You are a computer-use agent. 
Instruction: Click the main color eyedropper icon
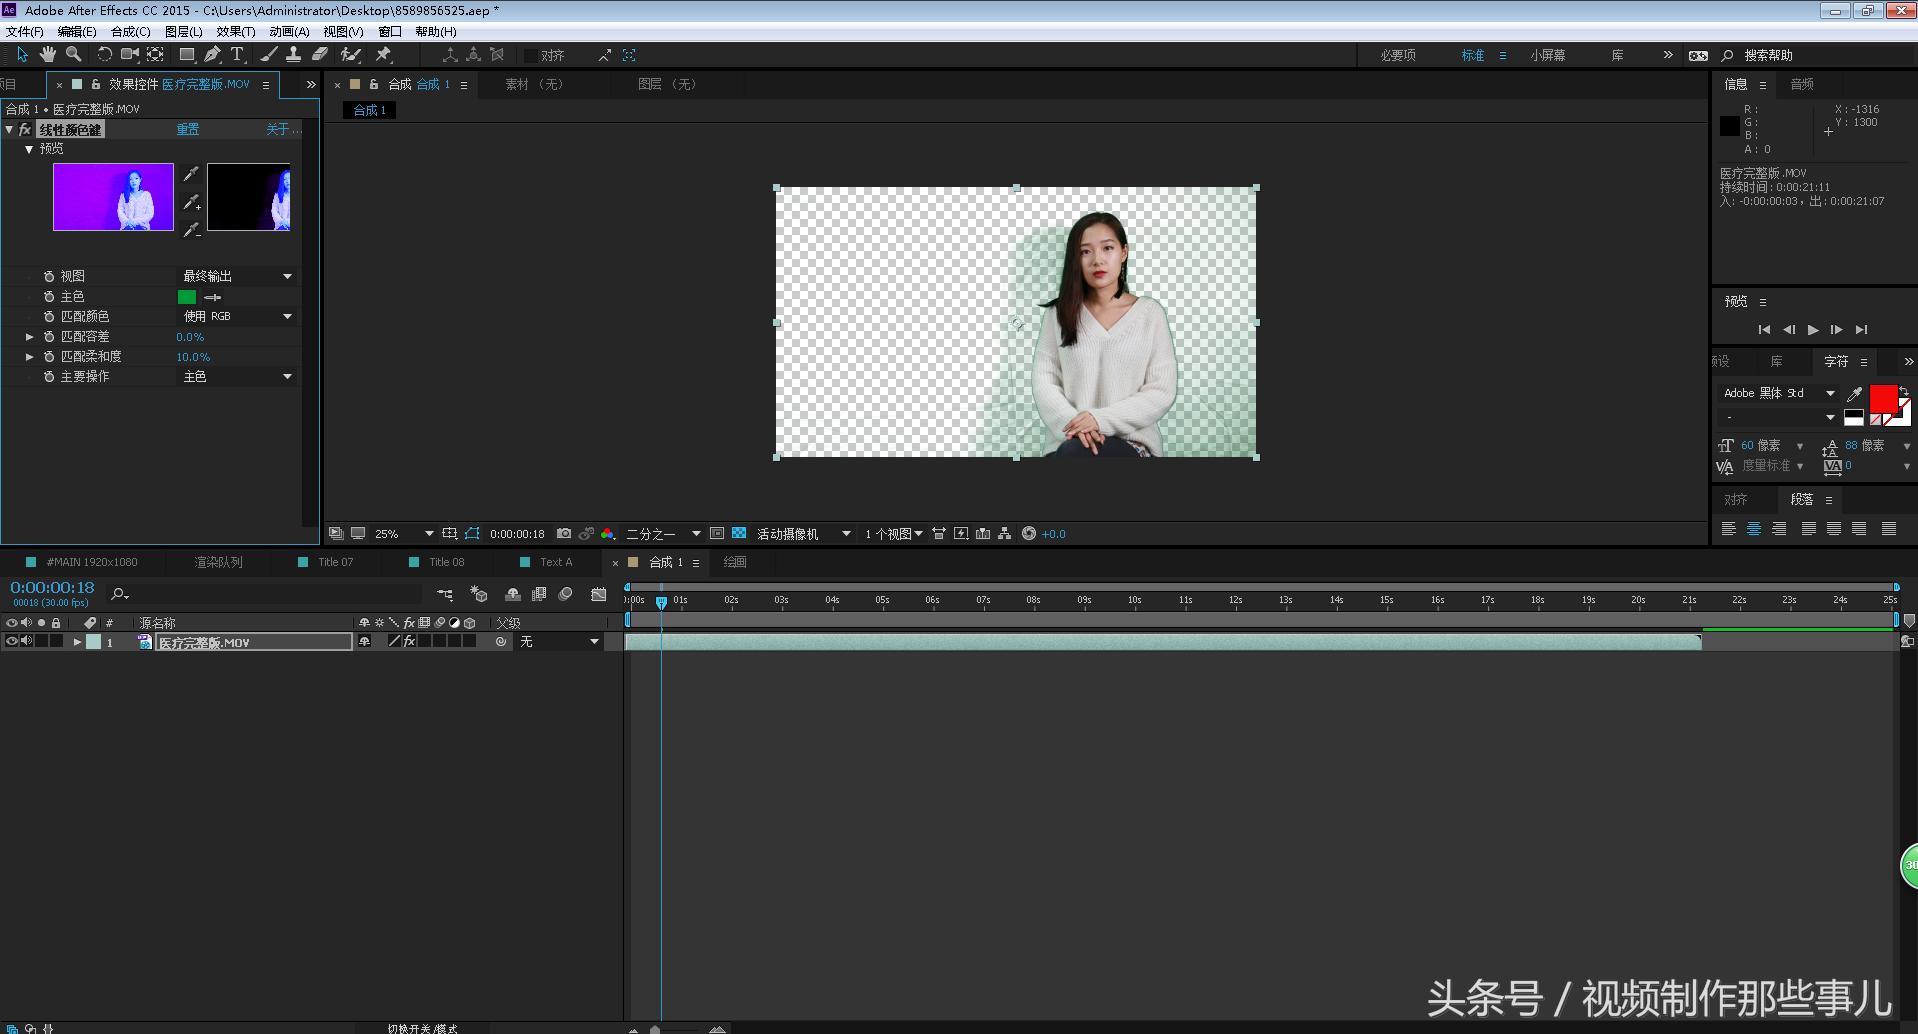(213, 297)
